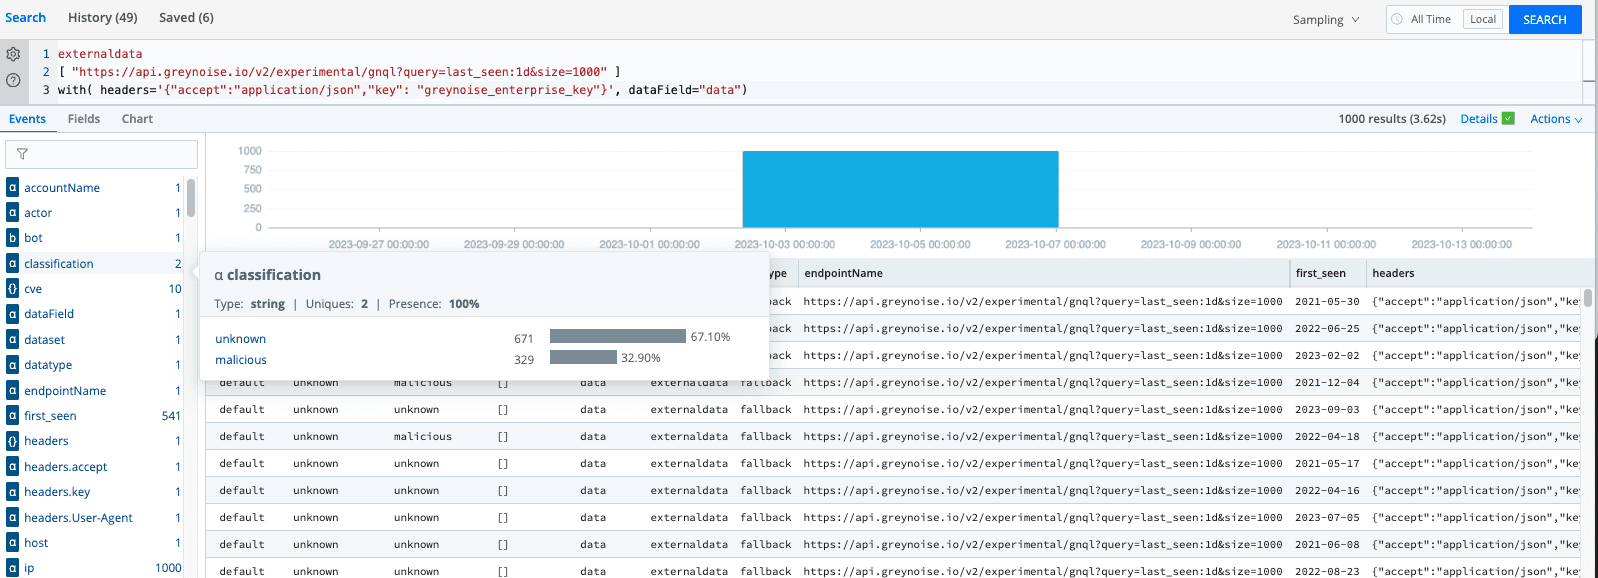Click the blue histogram bar in chart

[x=900, y=189]
